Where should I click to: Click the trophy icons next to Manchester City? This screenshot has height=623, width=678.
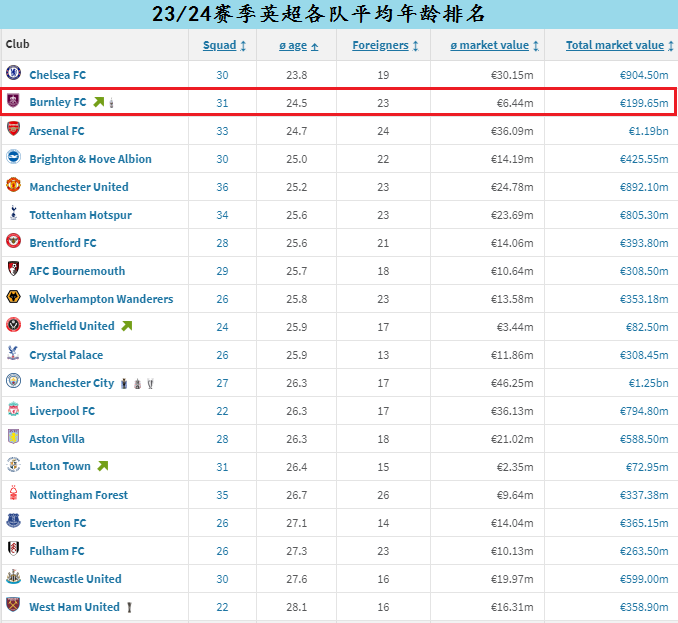click(x=137, y=383)
